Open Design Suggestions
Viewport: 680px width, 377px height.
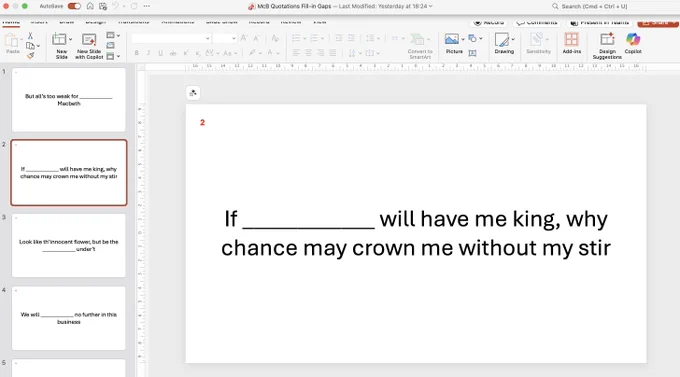pos(607,46)
